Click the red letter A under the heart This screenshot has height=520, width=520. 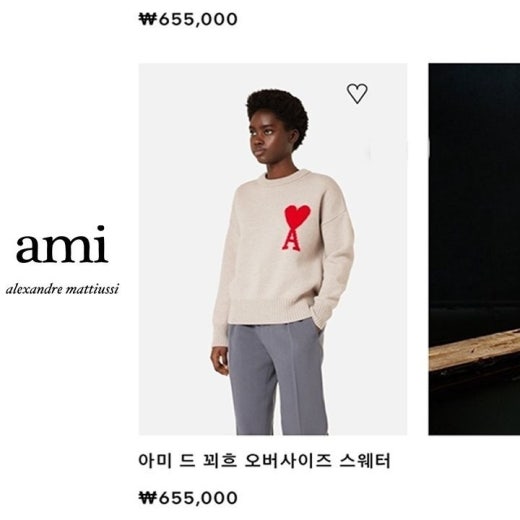292,240
